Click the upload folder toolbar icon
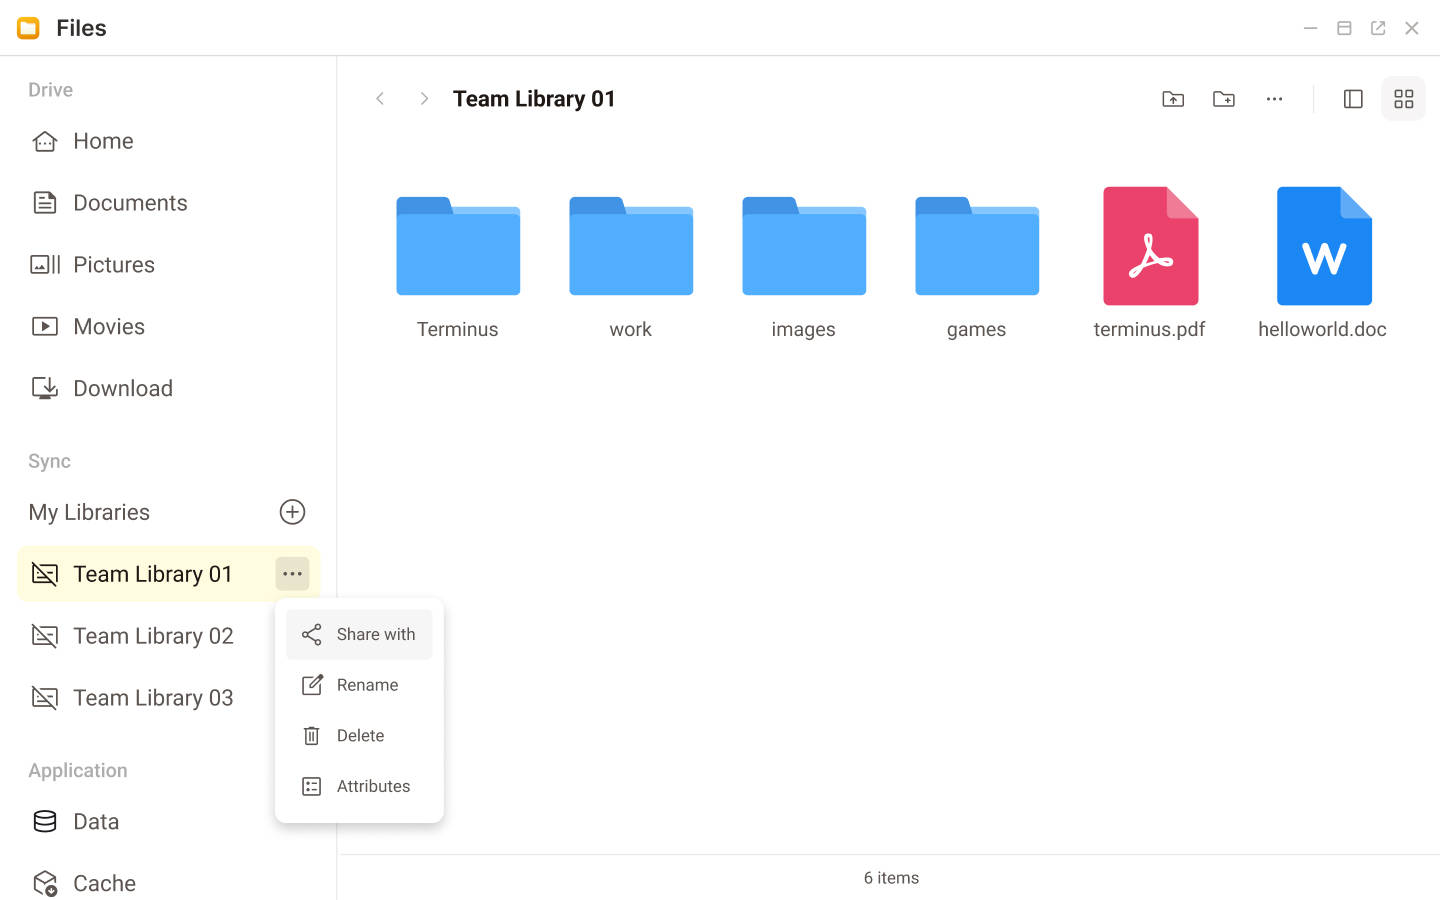The width and height of the screenshot is (1440, 900). pos(1173,99)
